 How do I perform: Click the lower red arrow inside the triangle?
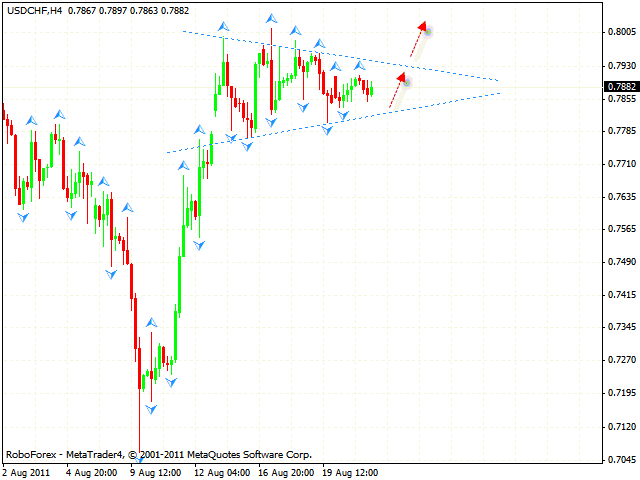tap(397, 90)
